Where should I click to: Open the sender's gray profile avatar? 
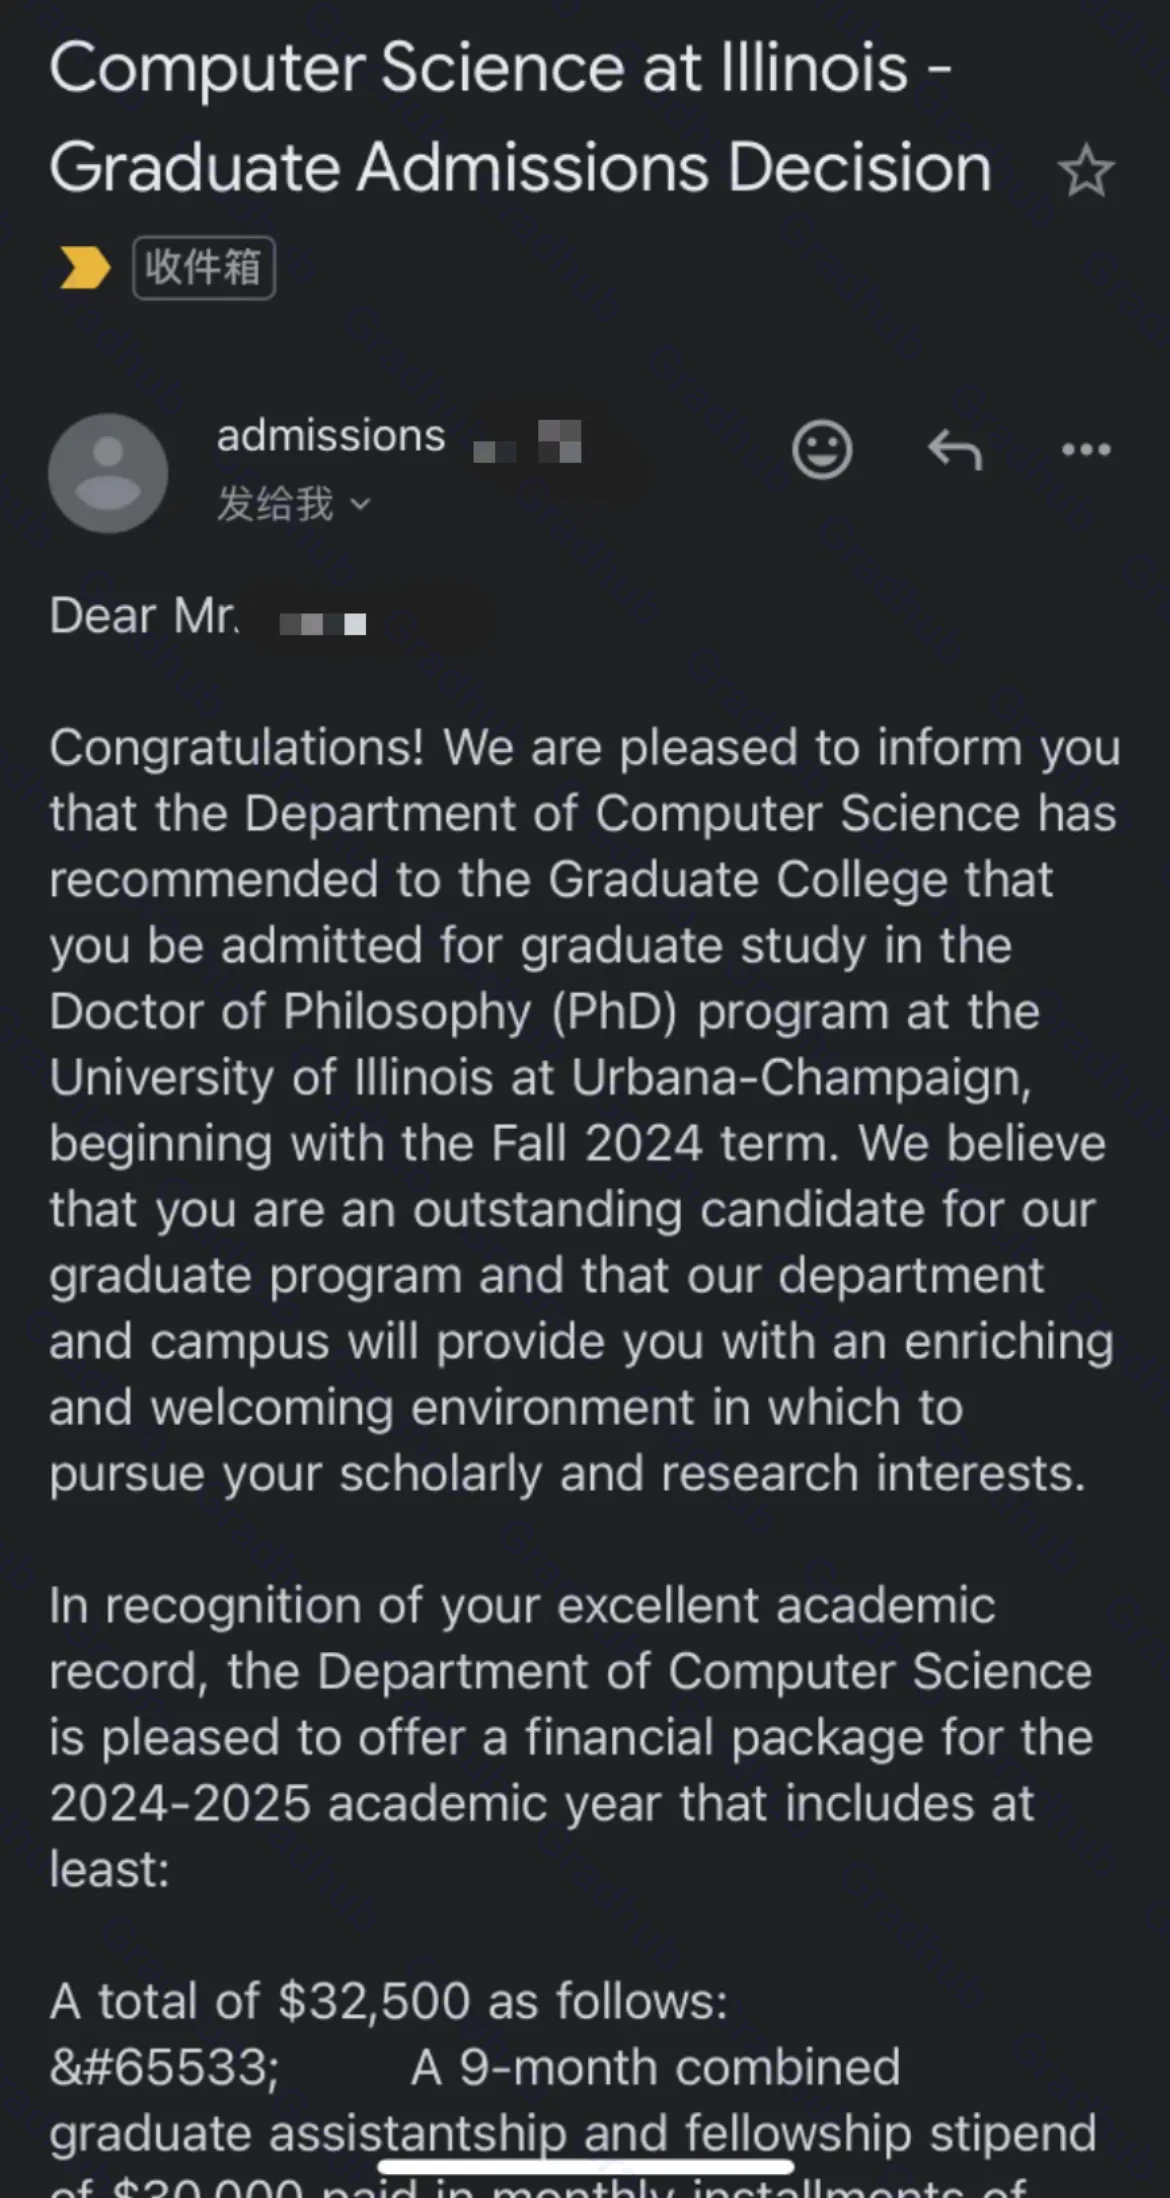(x=108, y=472)
